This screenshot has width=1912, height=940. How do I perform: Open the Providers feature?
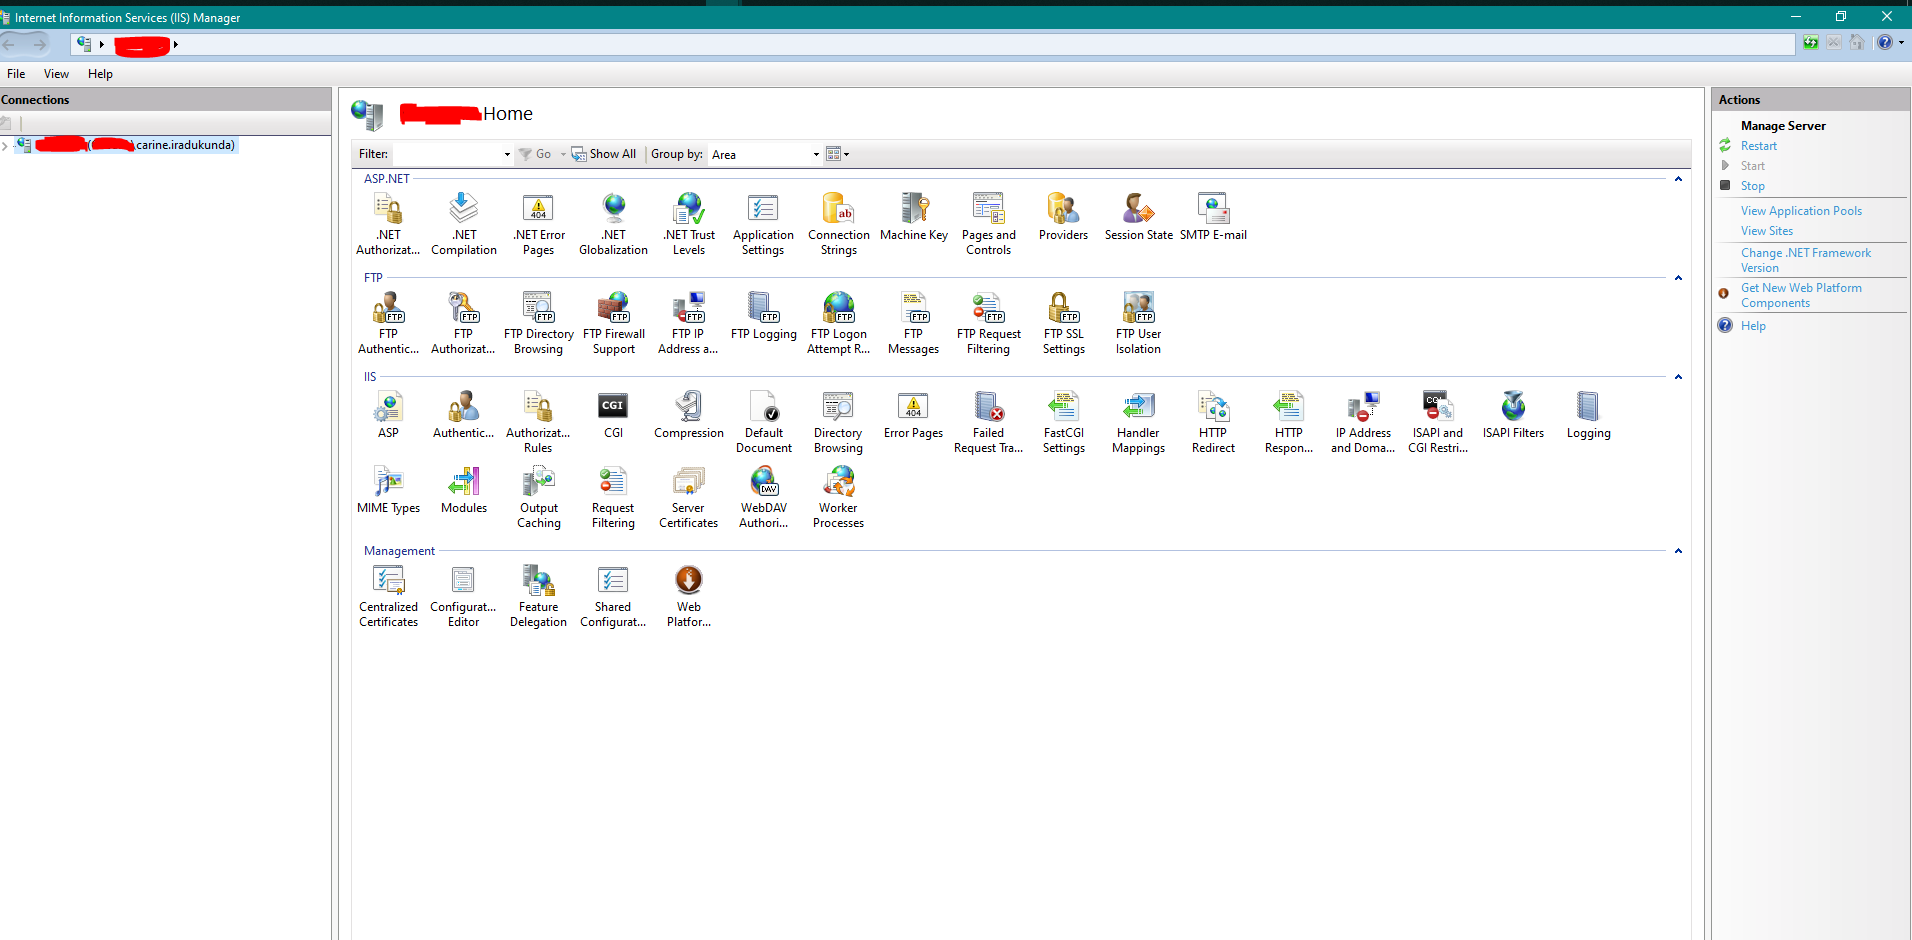click(x=1063, y=217)
